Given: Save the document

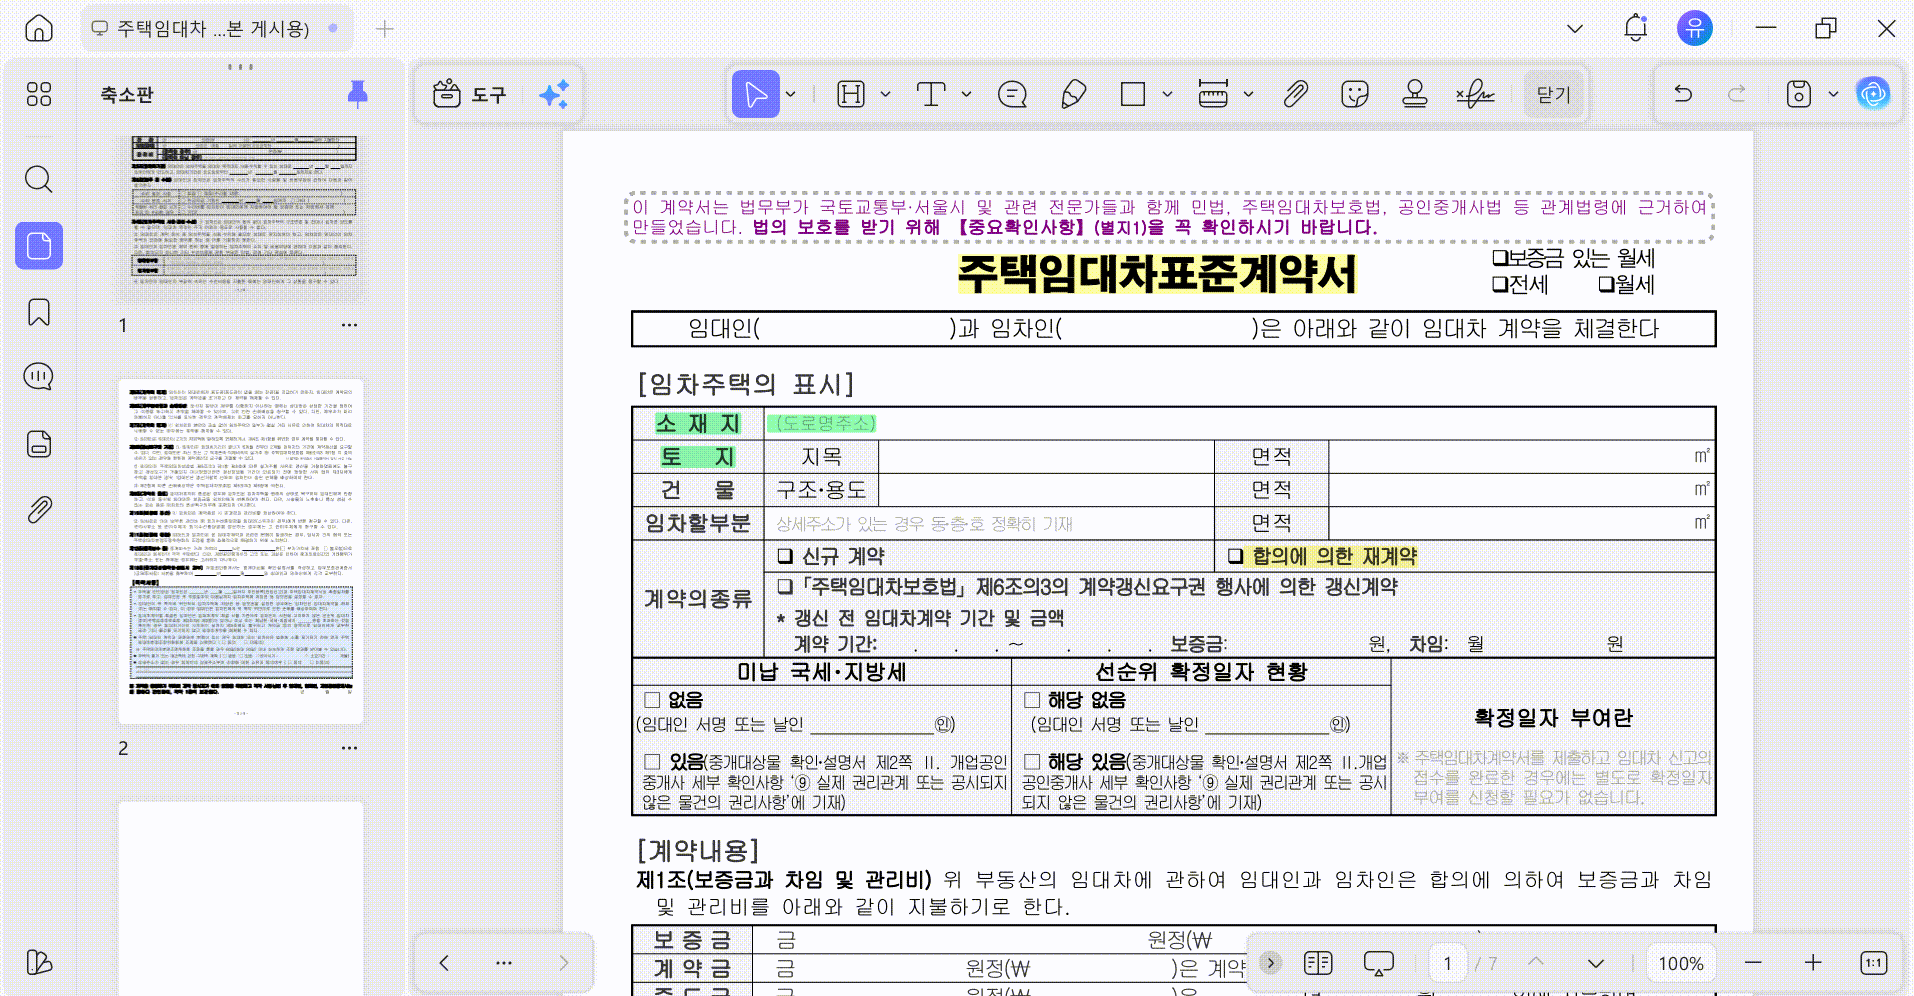Looking at the screenshot, I should 1799,94.
